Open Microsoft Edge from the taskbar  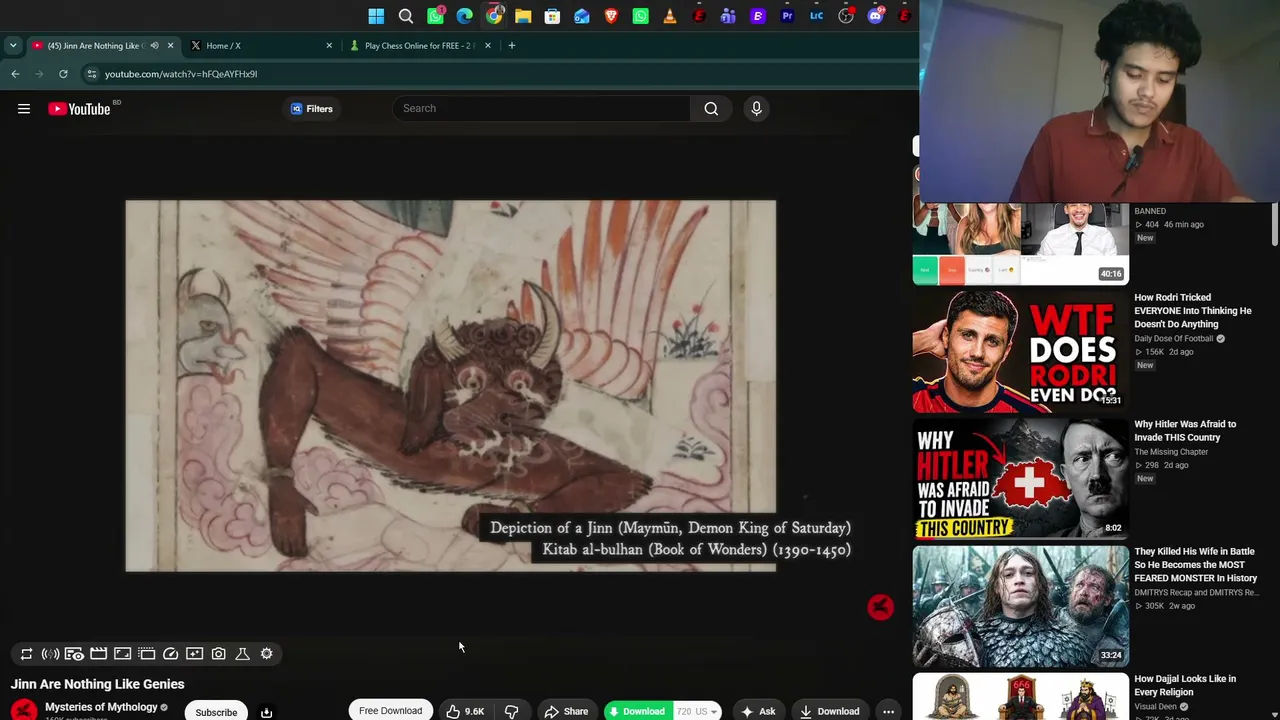(x=465, y=16)
